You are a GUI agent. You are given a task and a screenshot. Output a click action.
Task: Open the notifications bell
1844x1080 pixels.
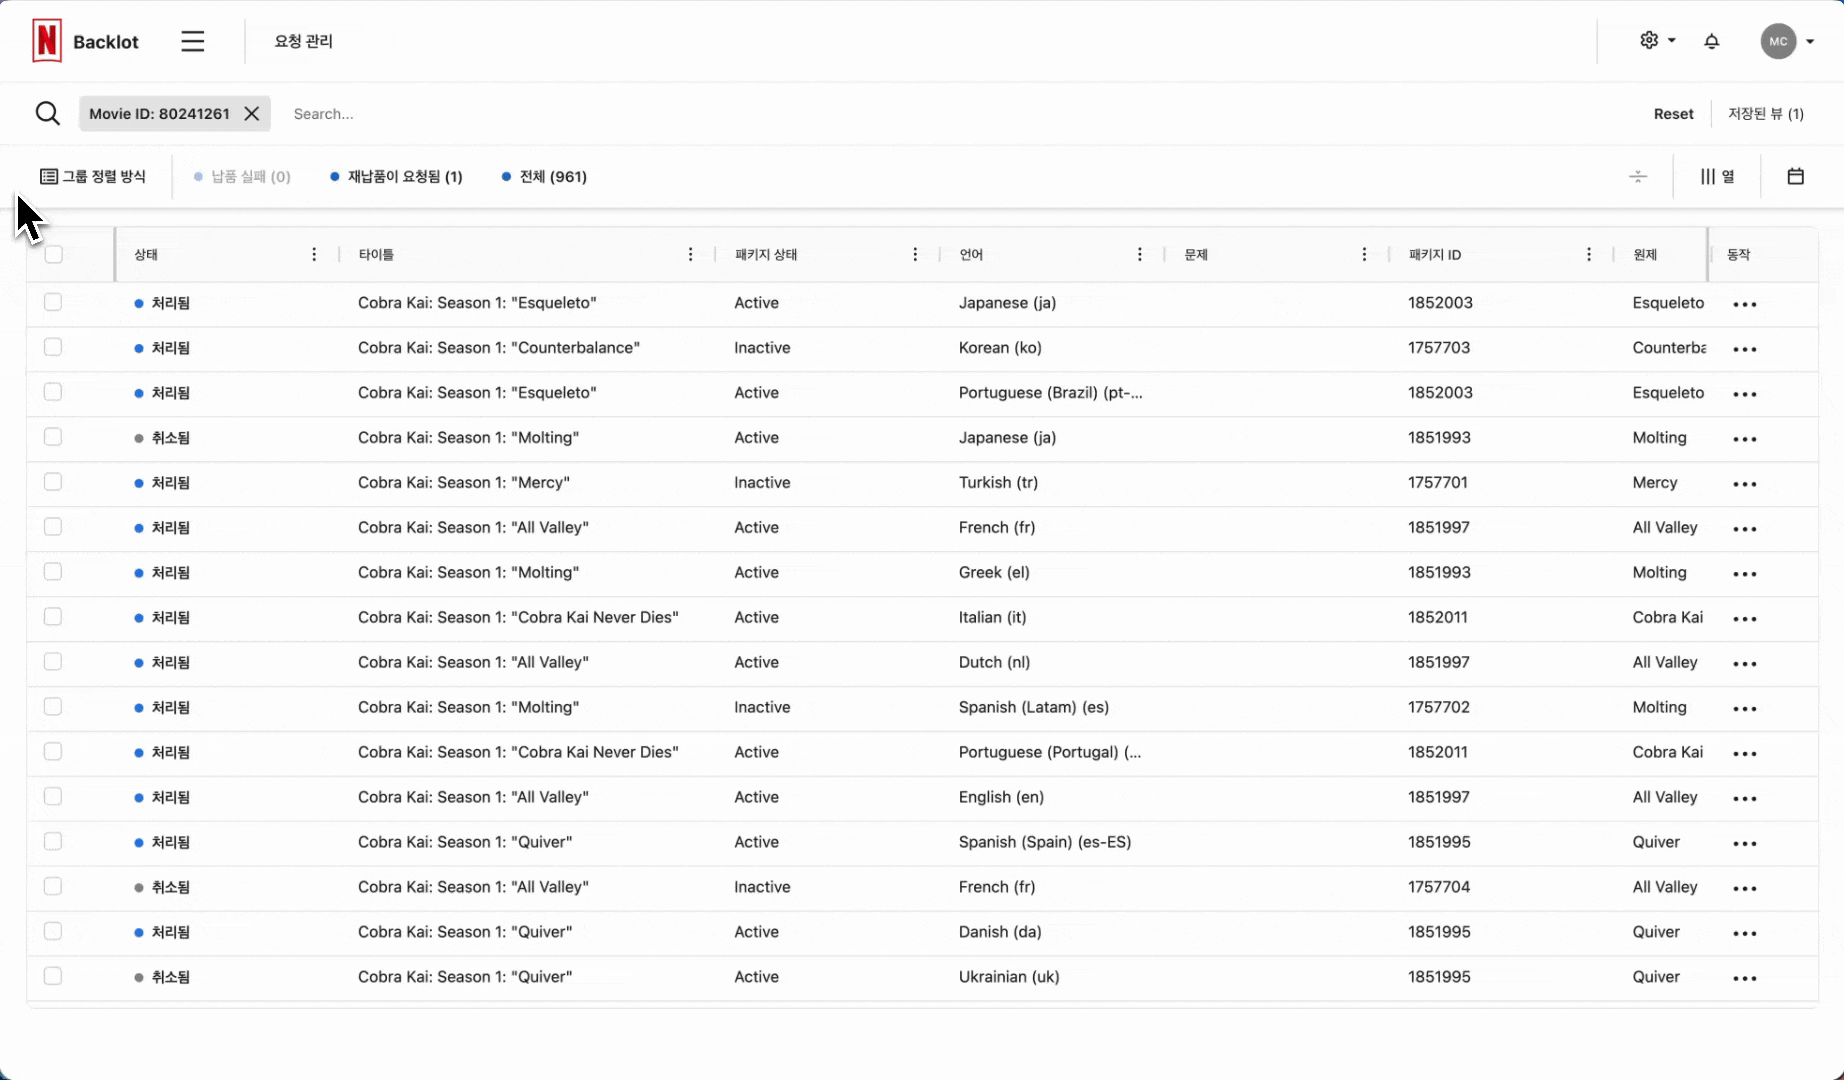[1711, 41]
